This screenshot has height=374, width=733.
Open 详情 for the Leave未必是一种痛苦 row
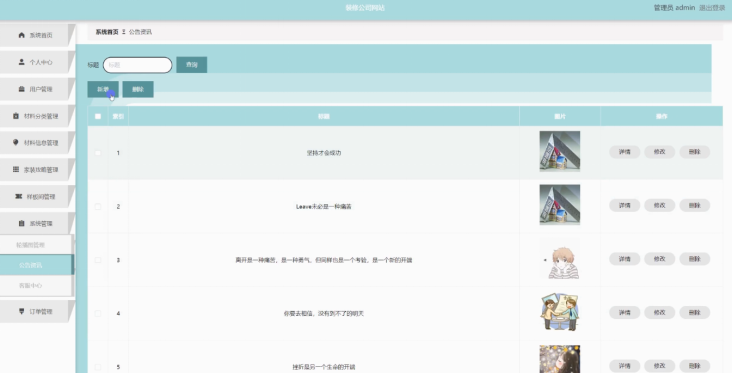[625, 205]
